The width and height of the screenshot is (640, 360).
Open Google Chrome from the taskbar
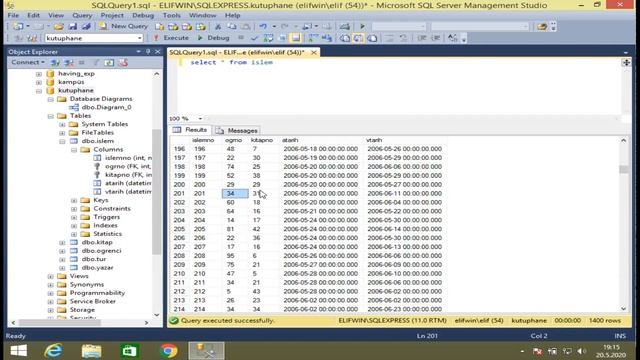click(169, 351)
